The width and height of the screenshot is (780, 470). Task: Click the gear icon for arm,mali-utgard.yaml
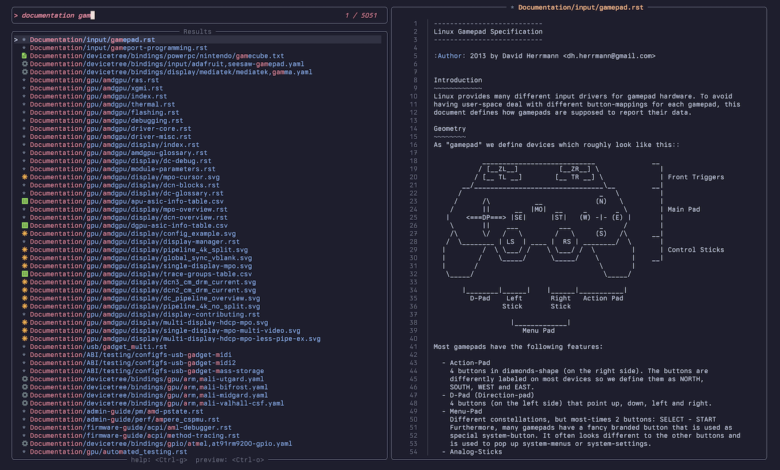tap(24, 379)
